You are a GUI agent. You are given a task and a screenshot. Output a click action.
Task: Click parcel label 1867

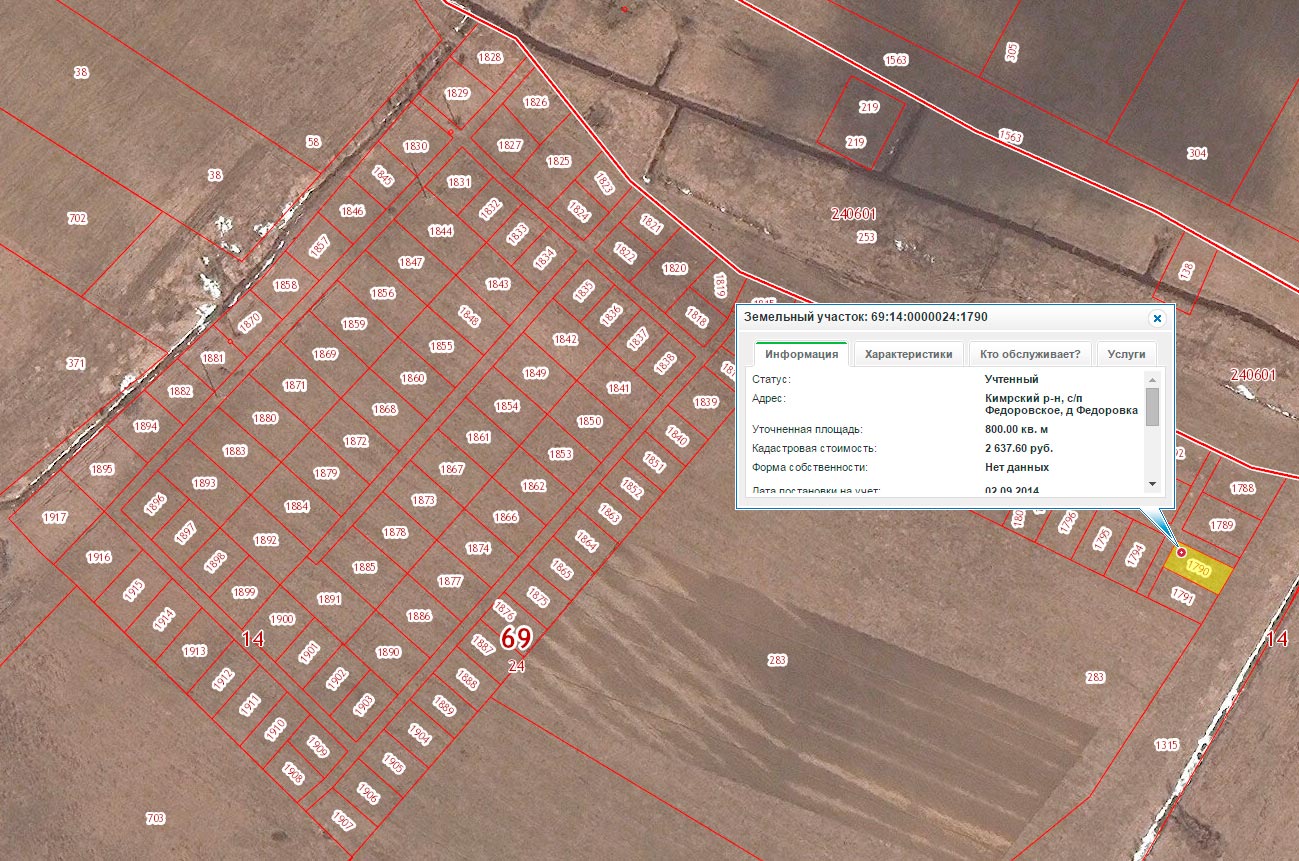click(x=452, y=469)
